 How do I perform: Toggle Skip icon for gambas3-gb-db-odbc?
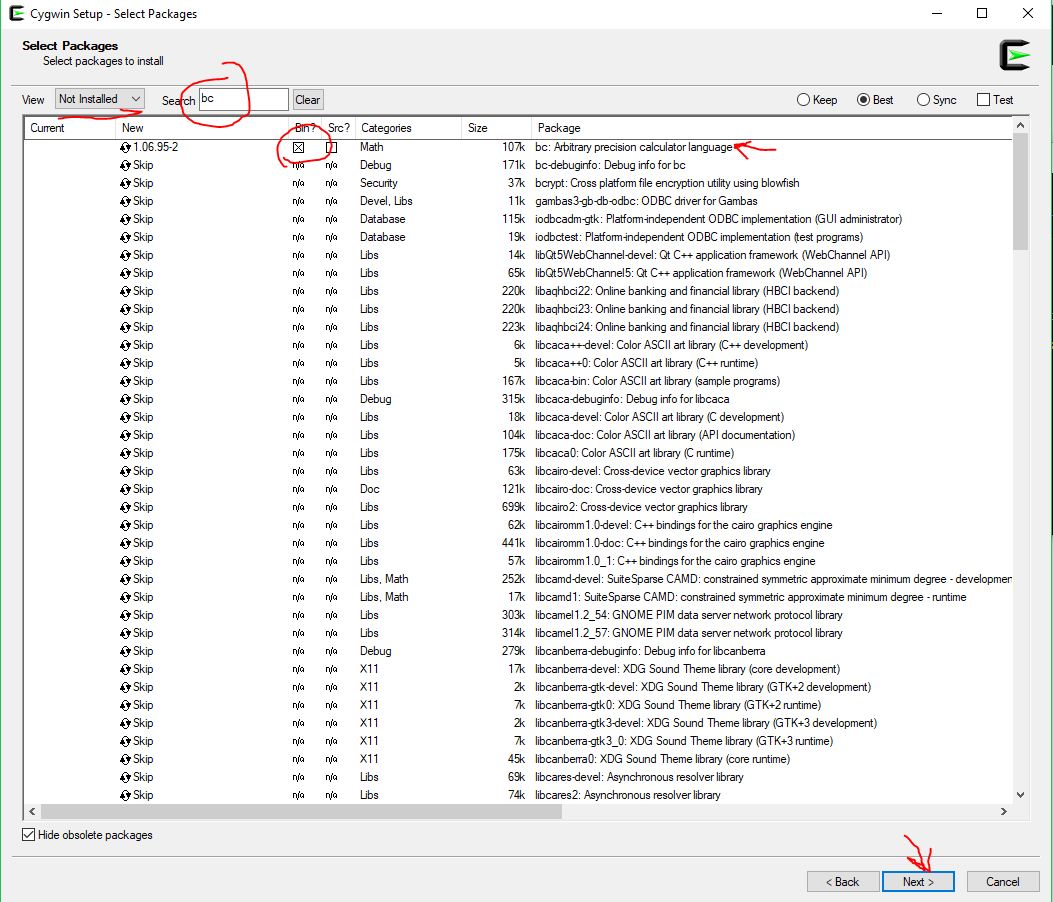[125, 201]
